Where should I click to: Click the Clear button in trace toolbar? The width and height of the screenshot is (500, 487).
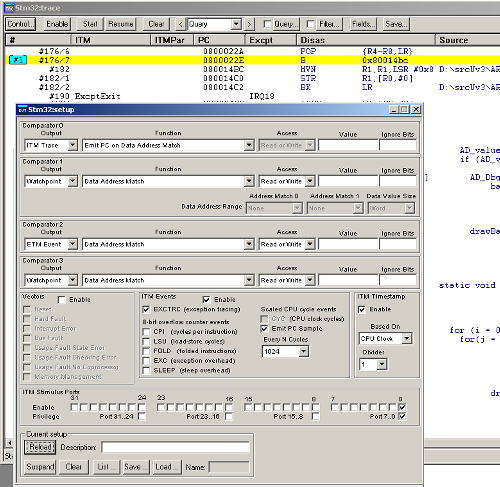click(x=156, y=24)
